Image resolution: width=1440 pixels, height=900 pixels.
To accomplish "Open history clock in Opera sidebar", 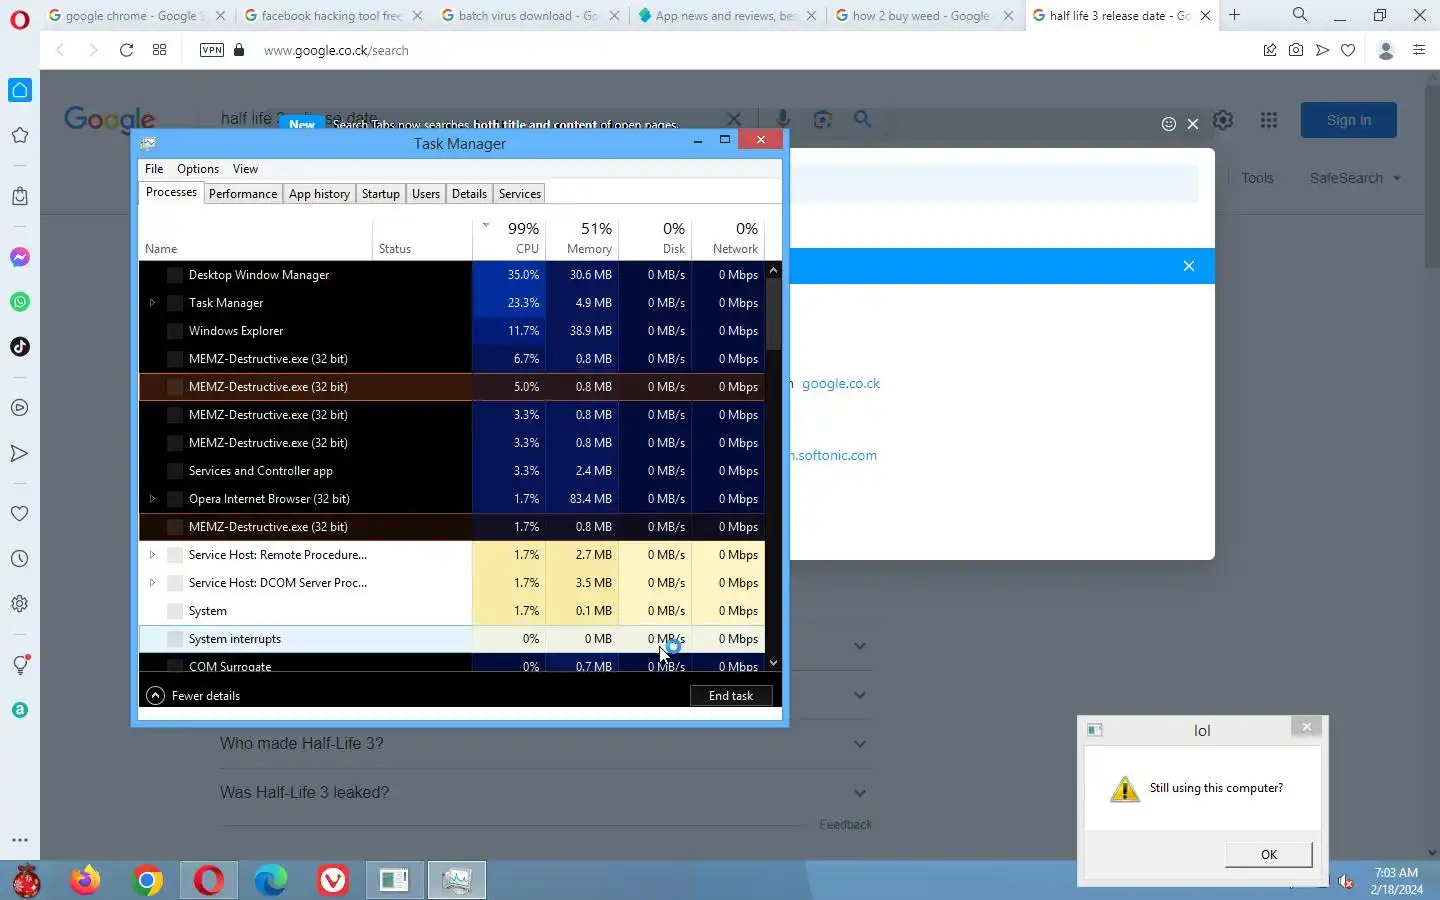I will click(20, 559).
